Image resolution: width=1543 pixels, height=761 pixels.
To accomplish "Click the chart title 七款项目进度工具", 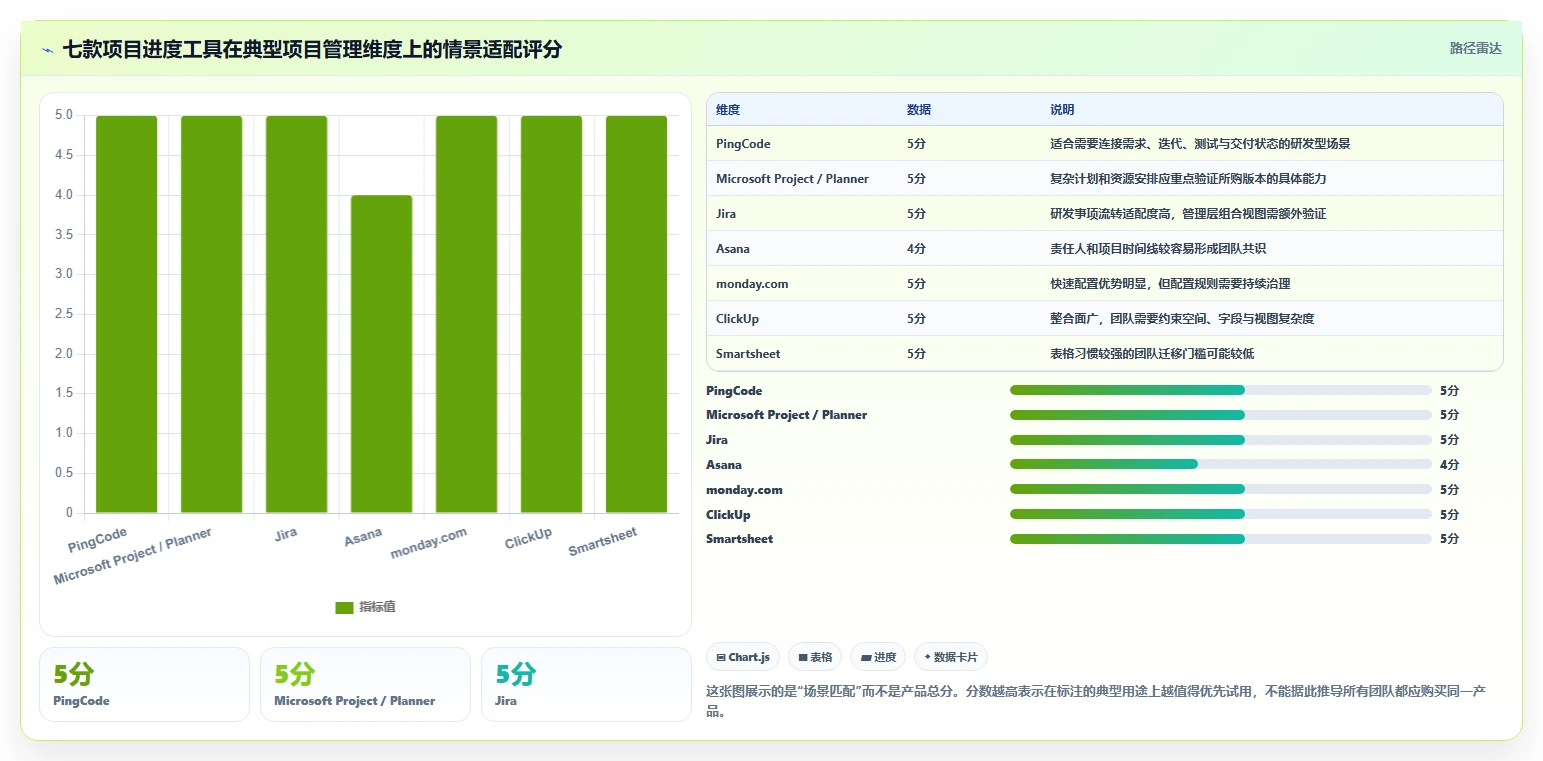I will 312,49.
